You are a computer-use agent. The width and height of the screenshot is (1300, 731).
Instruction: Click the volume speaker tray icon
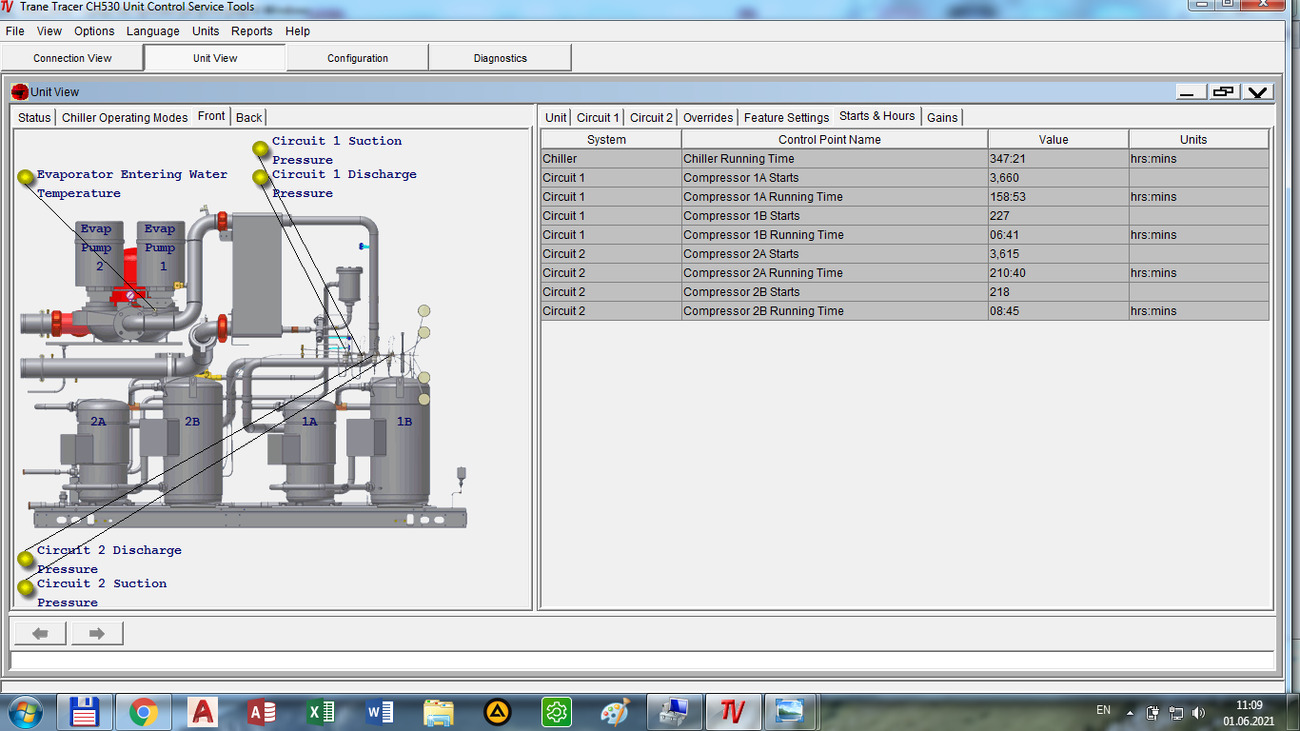(x=1198, y=713)
